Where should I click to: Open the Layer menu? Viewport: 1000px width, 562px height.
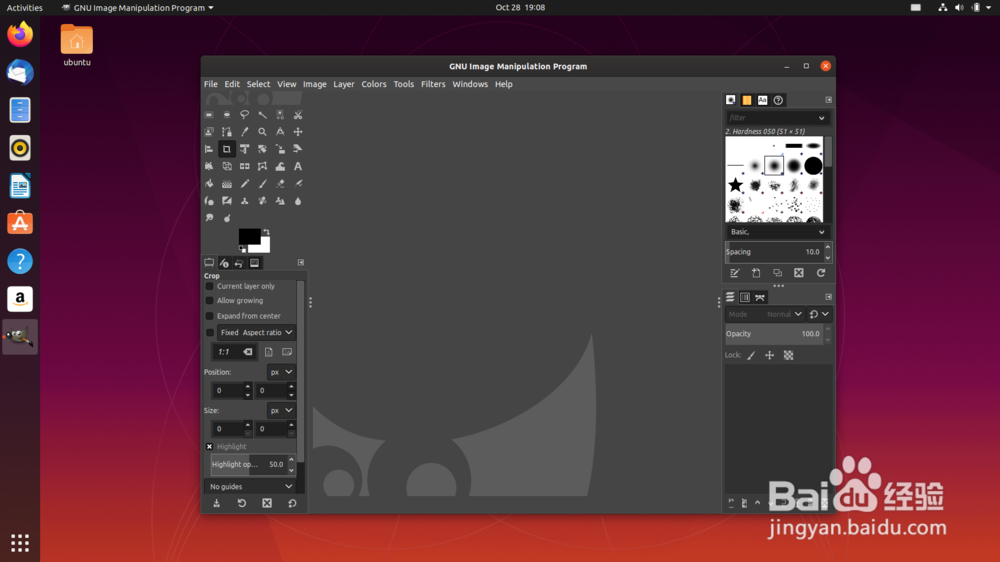[x=344, y=84]
